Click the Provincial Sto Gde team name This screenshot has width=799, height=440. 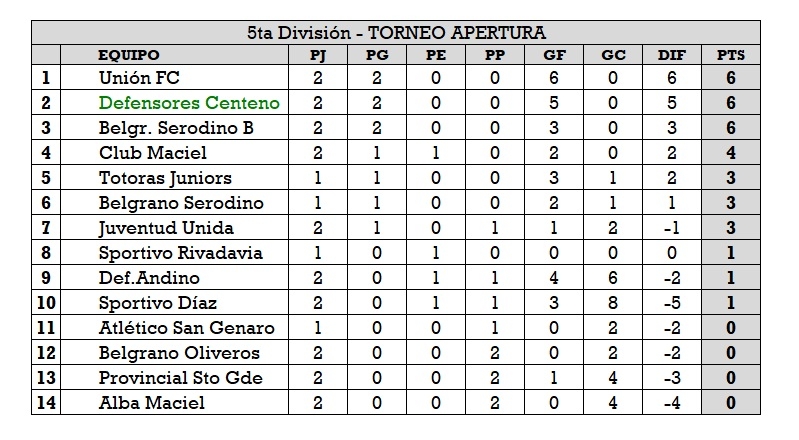coord(180,378)
